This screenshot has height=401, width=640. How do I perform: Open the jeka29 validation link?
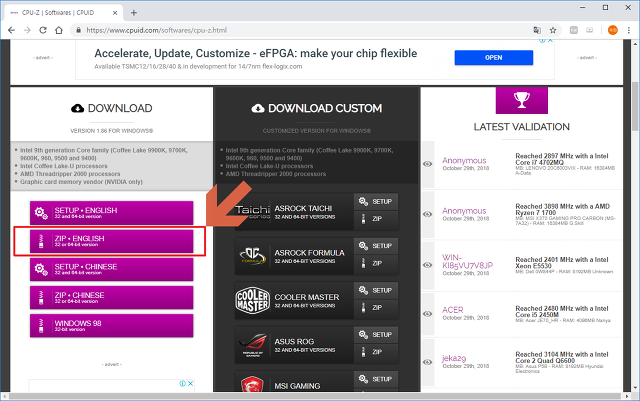click(x=454, y=358)
